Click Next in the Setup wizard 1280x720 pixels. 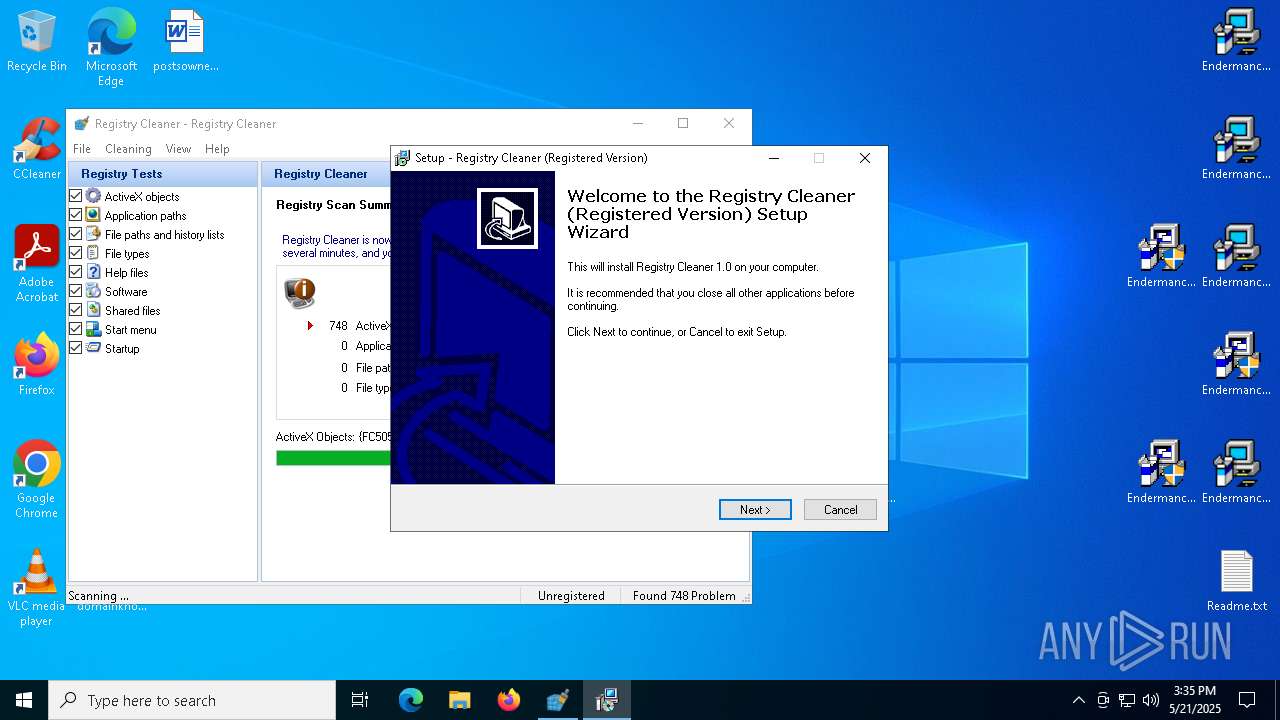tap(755, 510)
